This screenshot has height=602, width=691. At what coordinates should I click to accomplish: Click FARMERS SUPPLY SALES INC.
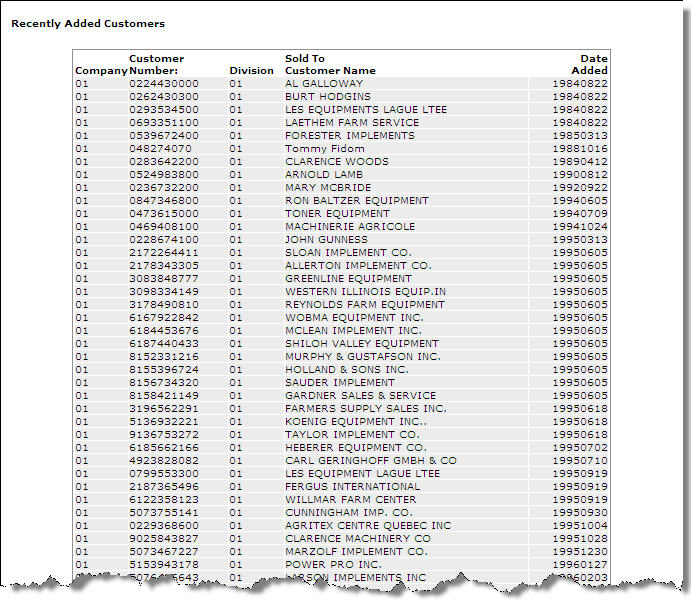coord(366,409)
